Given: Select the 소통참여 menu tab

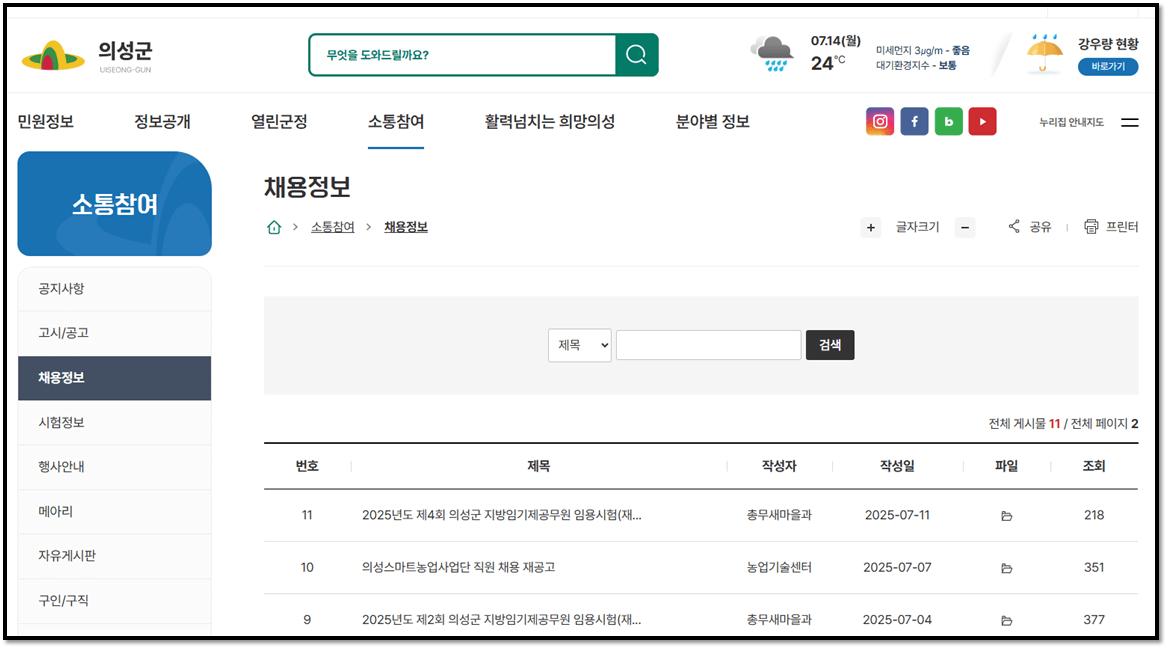Looking at the screenshot, I should pos(397,121).
